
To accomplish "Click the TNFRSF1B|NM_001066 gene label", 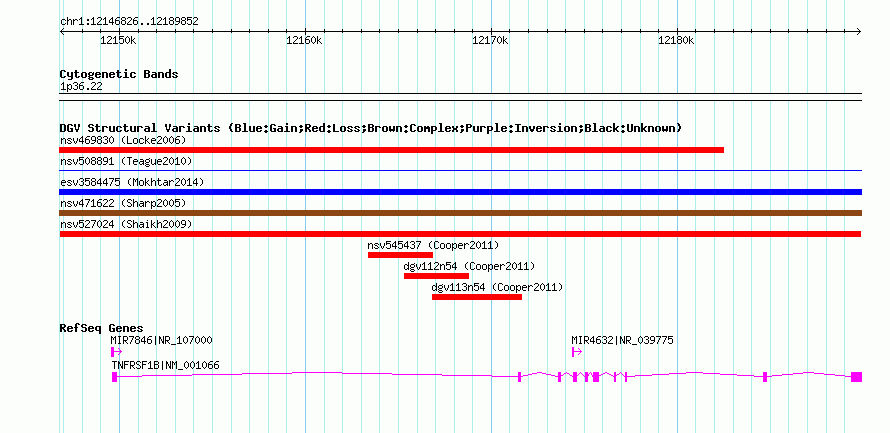I will pos(166,365).
